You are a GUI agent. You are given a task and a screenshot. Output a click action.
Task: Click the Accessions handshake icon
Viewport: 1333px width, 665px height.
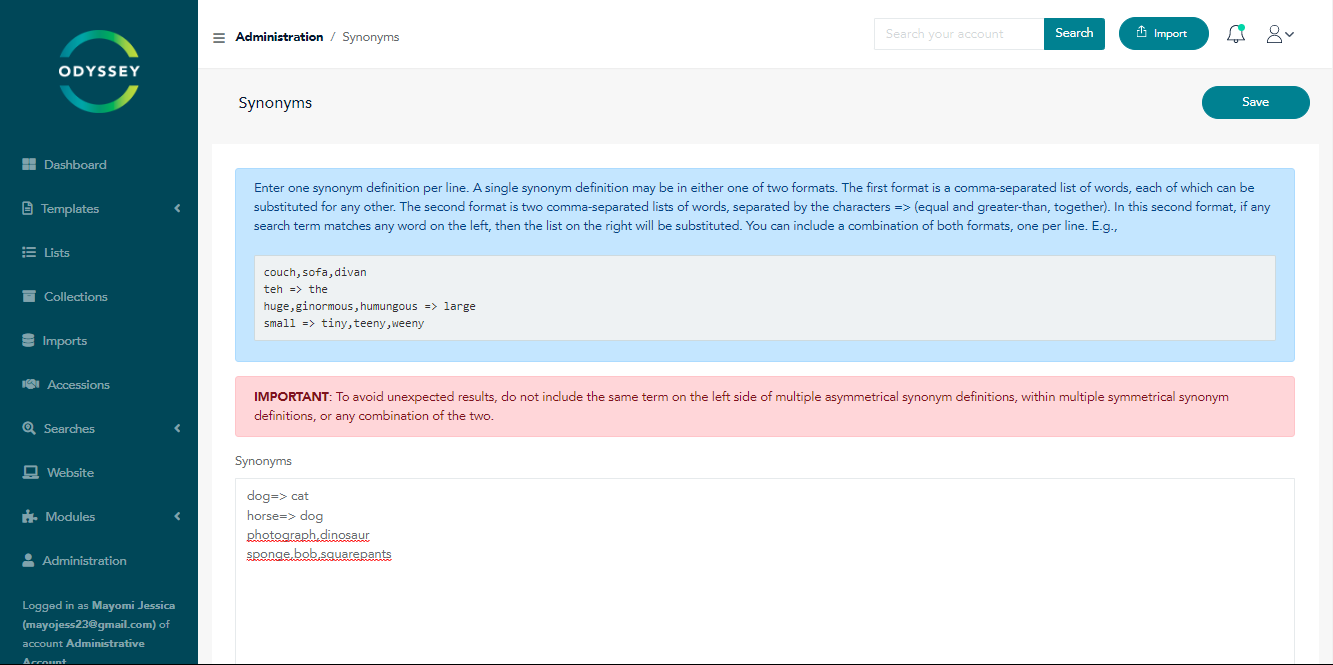click(x=30, y=385)
